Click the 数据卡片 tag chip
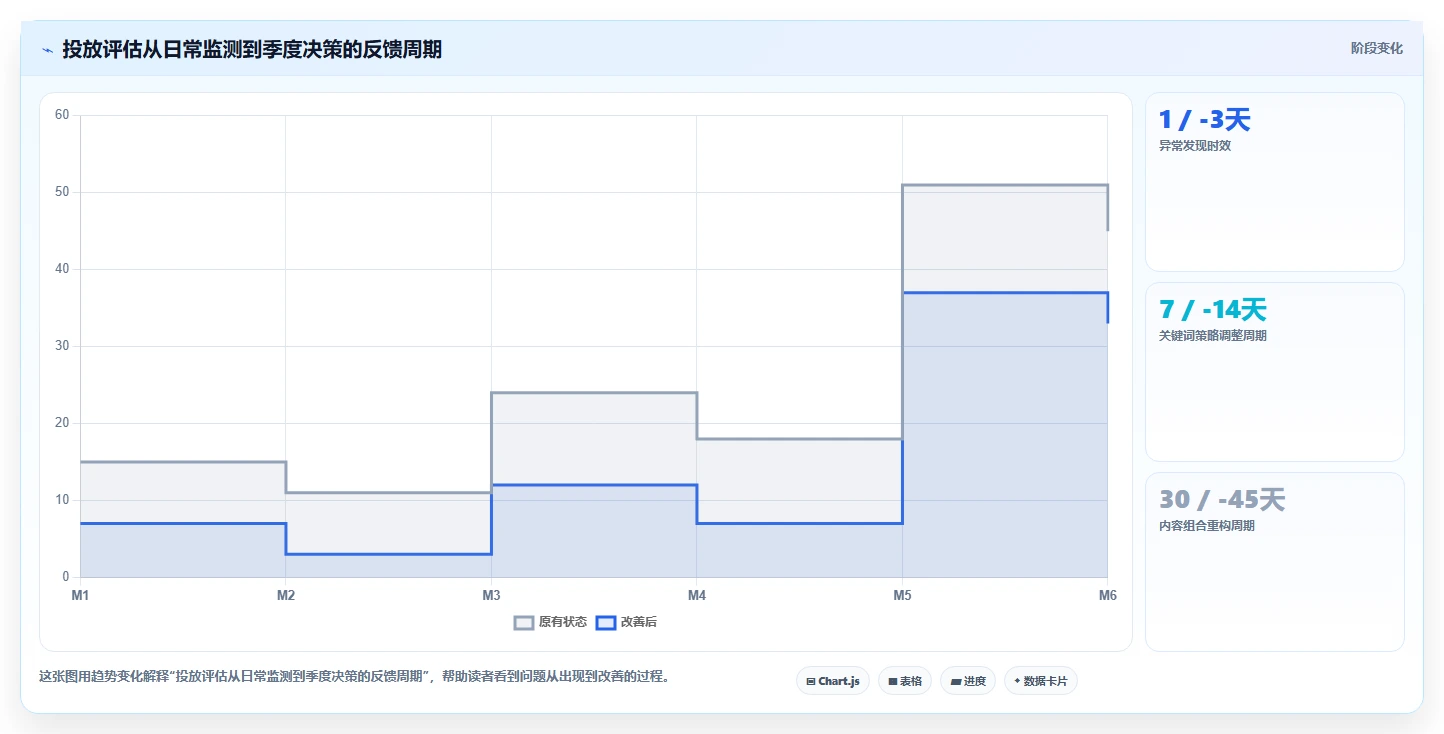The height and width of the screenshot is (734, 1444). pyautogui.click(x=1041, y=681)
